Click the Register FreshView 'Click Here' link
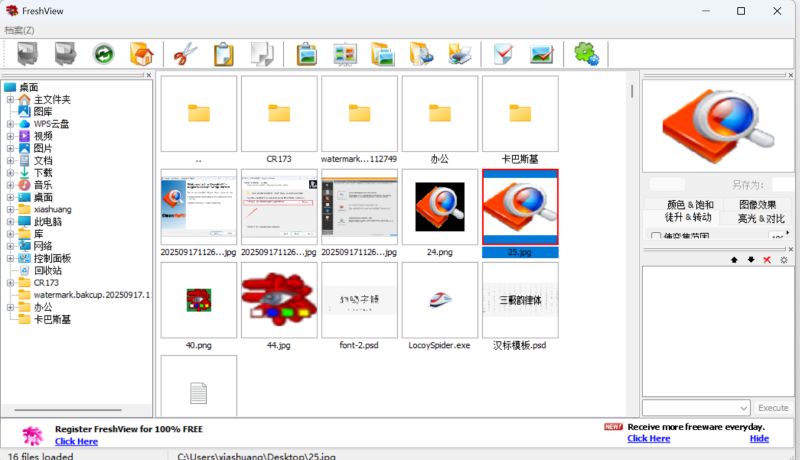The image size is (800, 460). coord(76,442)
